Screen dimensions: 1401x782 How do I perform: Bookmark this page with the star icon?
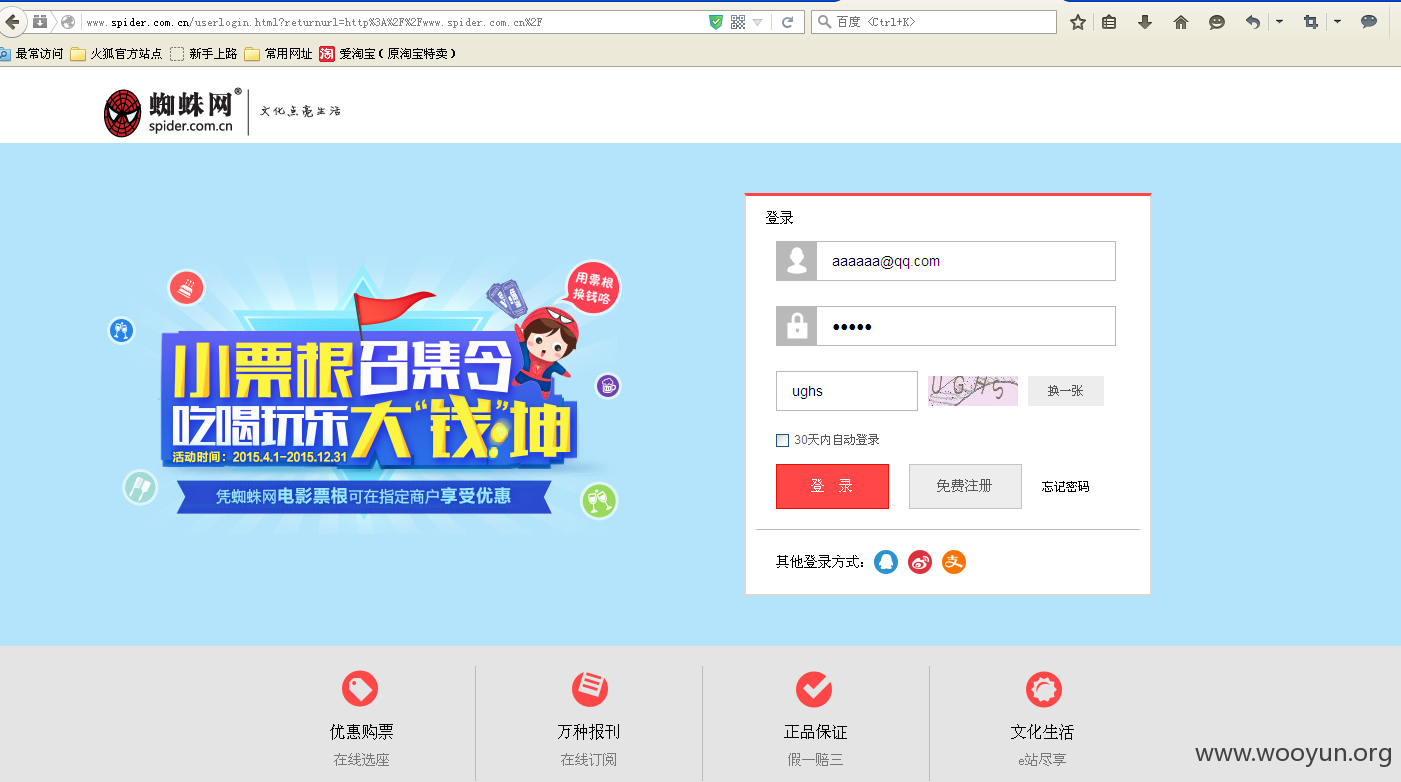point(1078,22)
